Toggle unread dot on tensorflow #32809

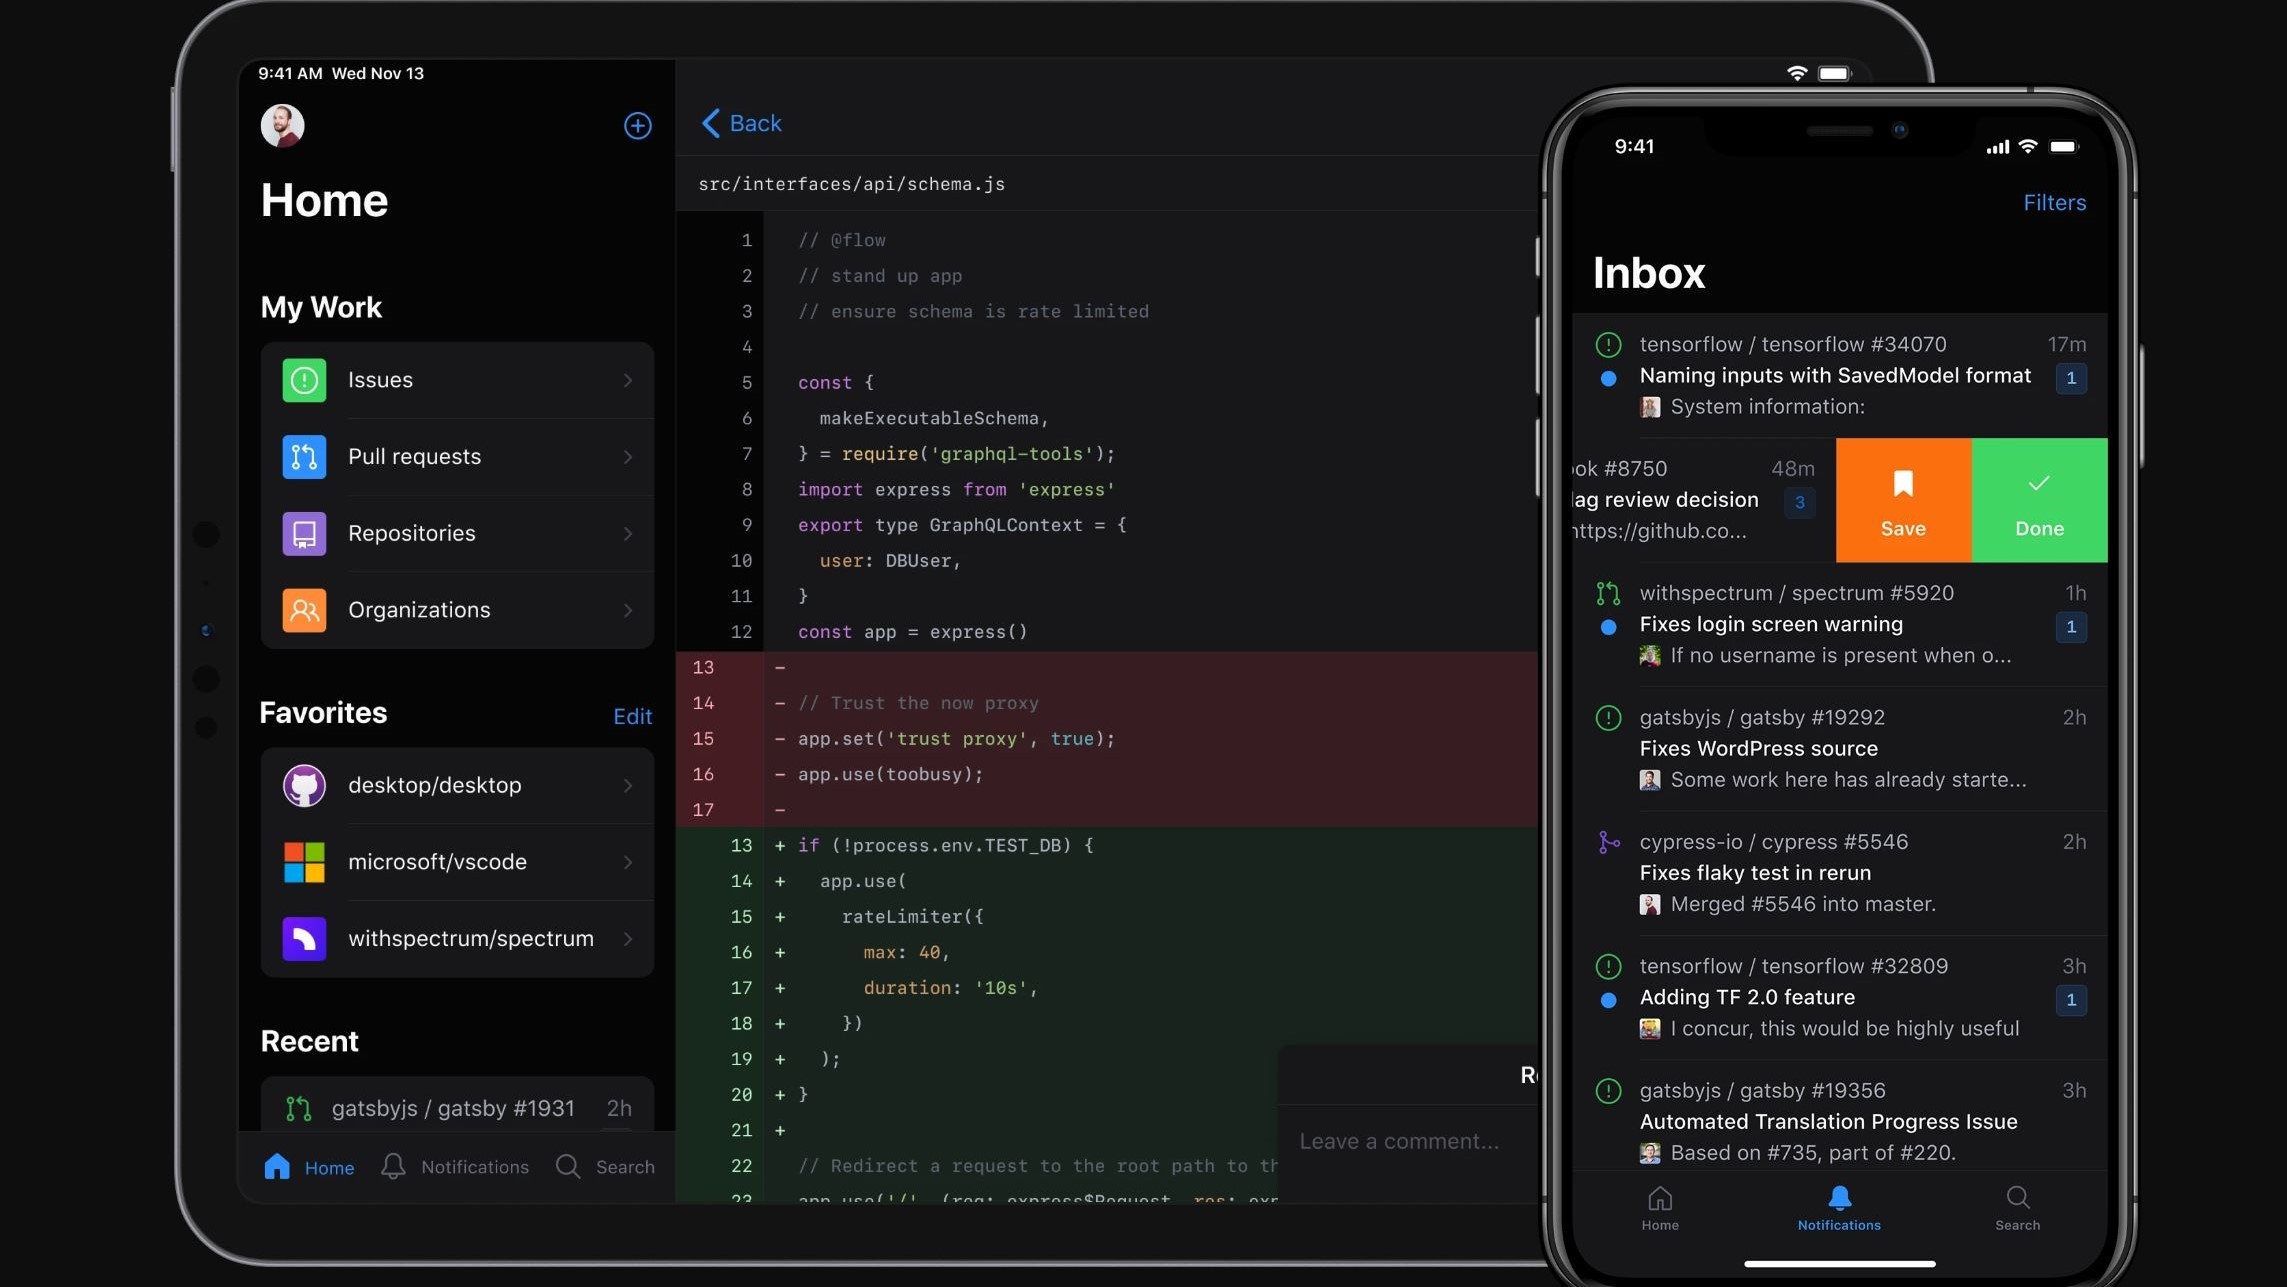pyautogui.click(x=1608, y=1001)
